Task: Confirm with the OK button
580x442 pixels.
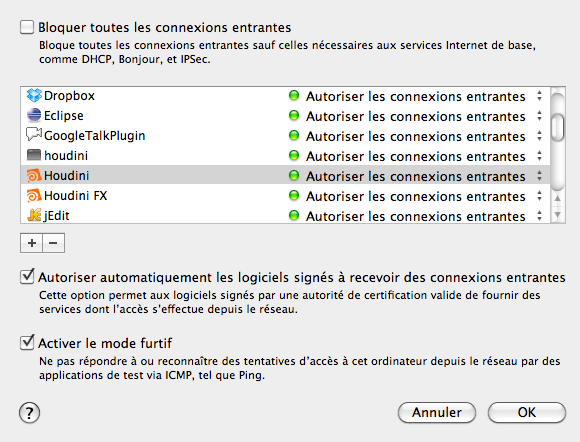Action: 527,412
